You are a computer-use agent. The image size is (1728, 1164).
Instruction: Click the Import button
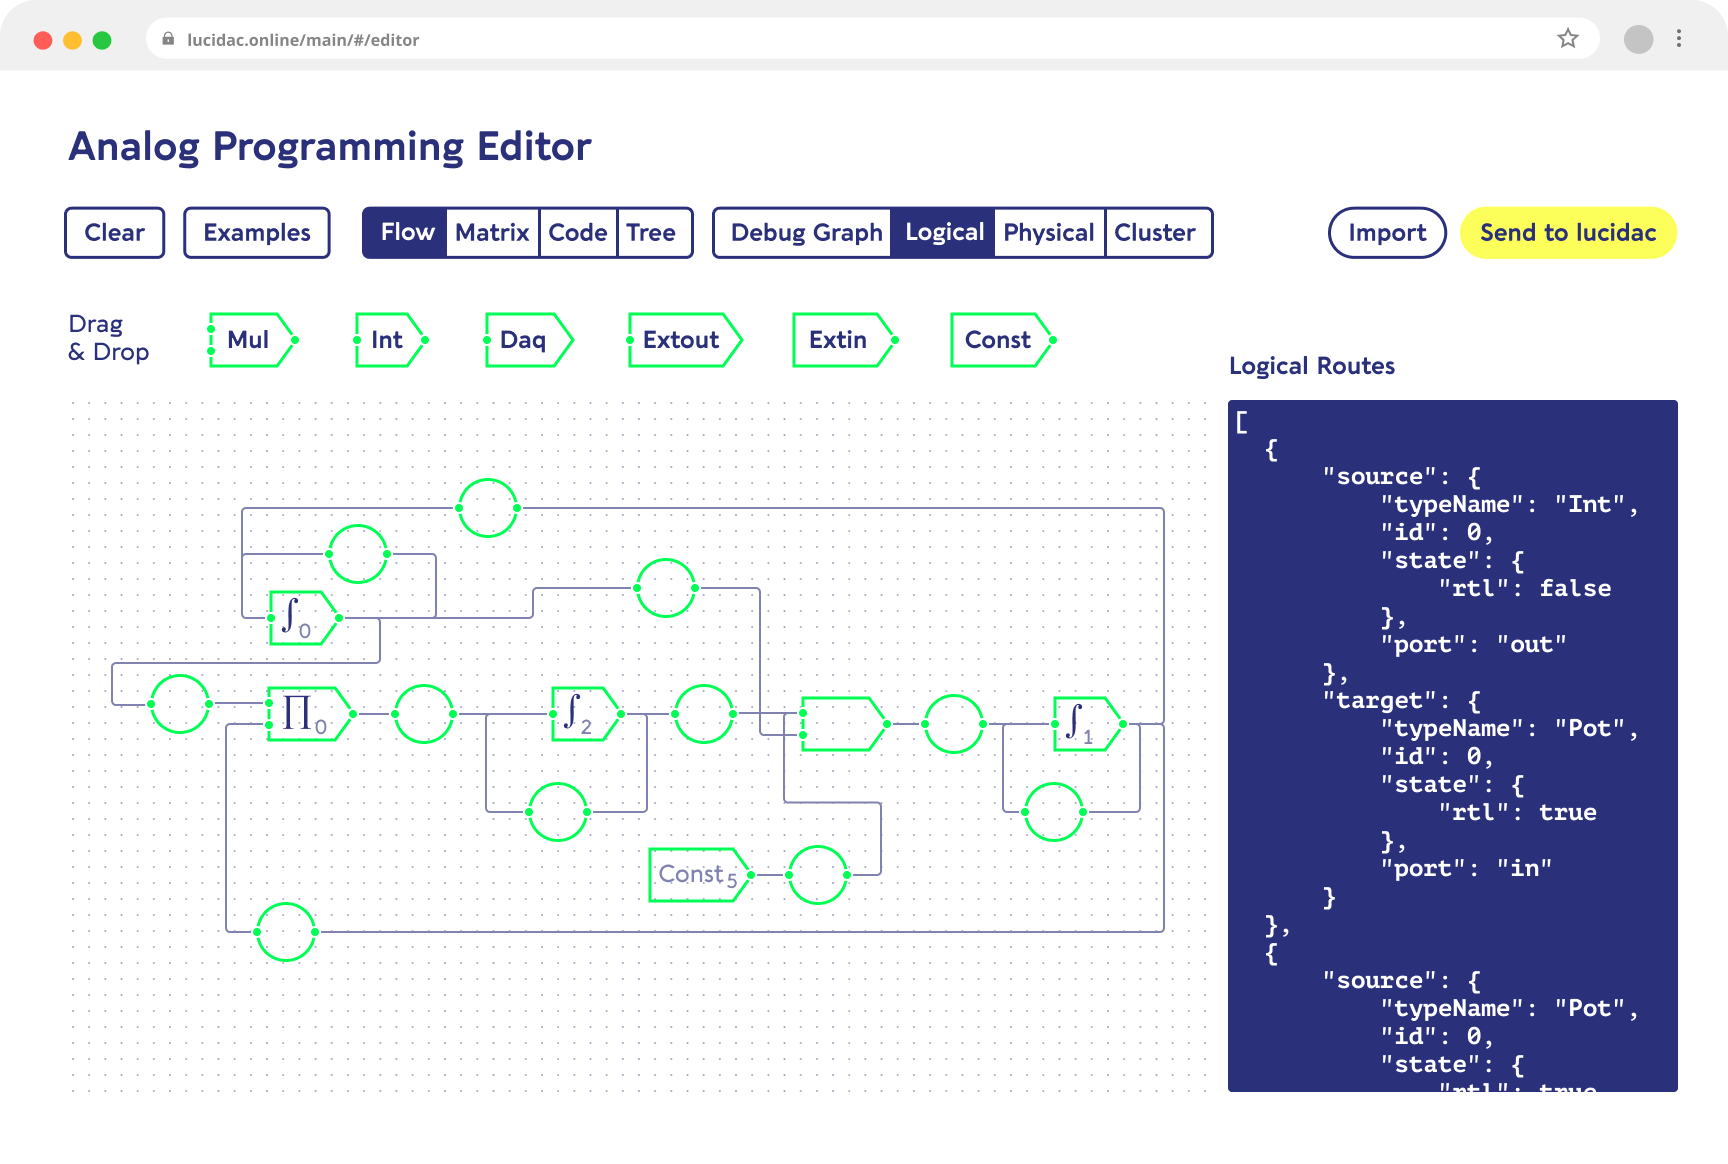coord(1387,233)
